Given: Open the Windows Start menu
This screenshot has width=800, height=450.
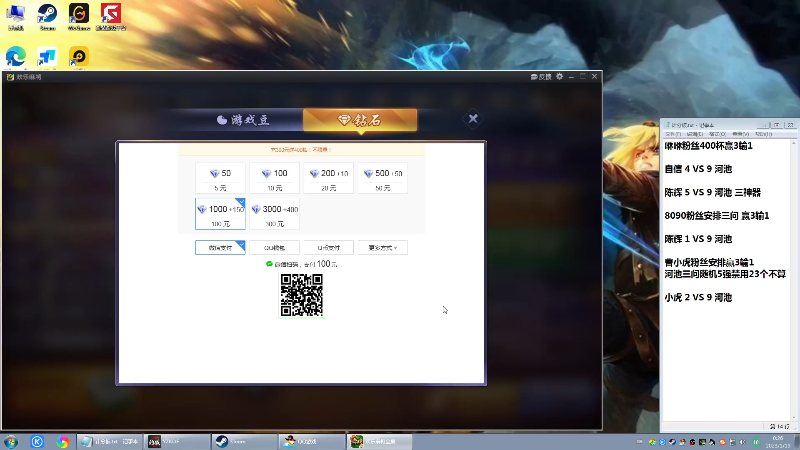Looking at the screenshot, I should click(11, 441).
